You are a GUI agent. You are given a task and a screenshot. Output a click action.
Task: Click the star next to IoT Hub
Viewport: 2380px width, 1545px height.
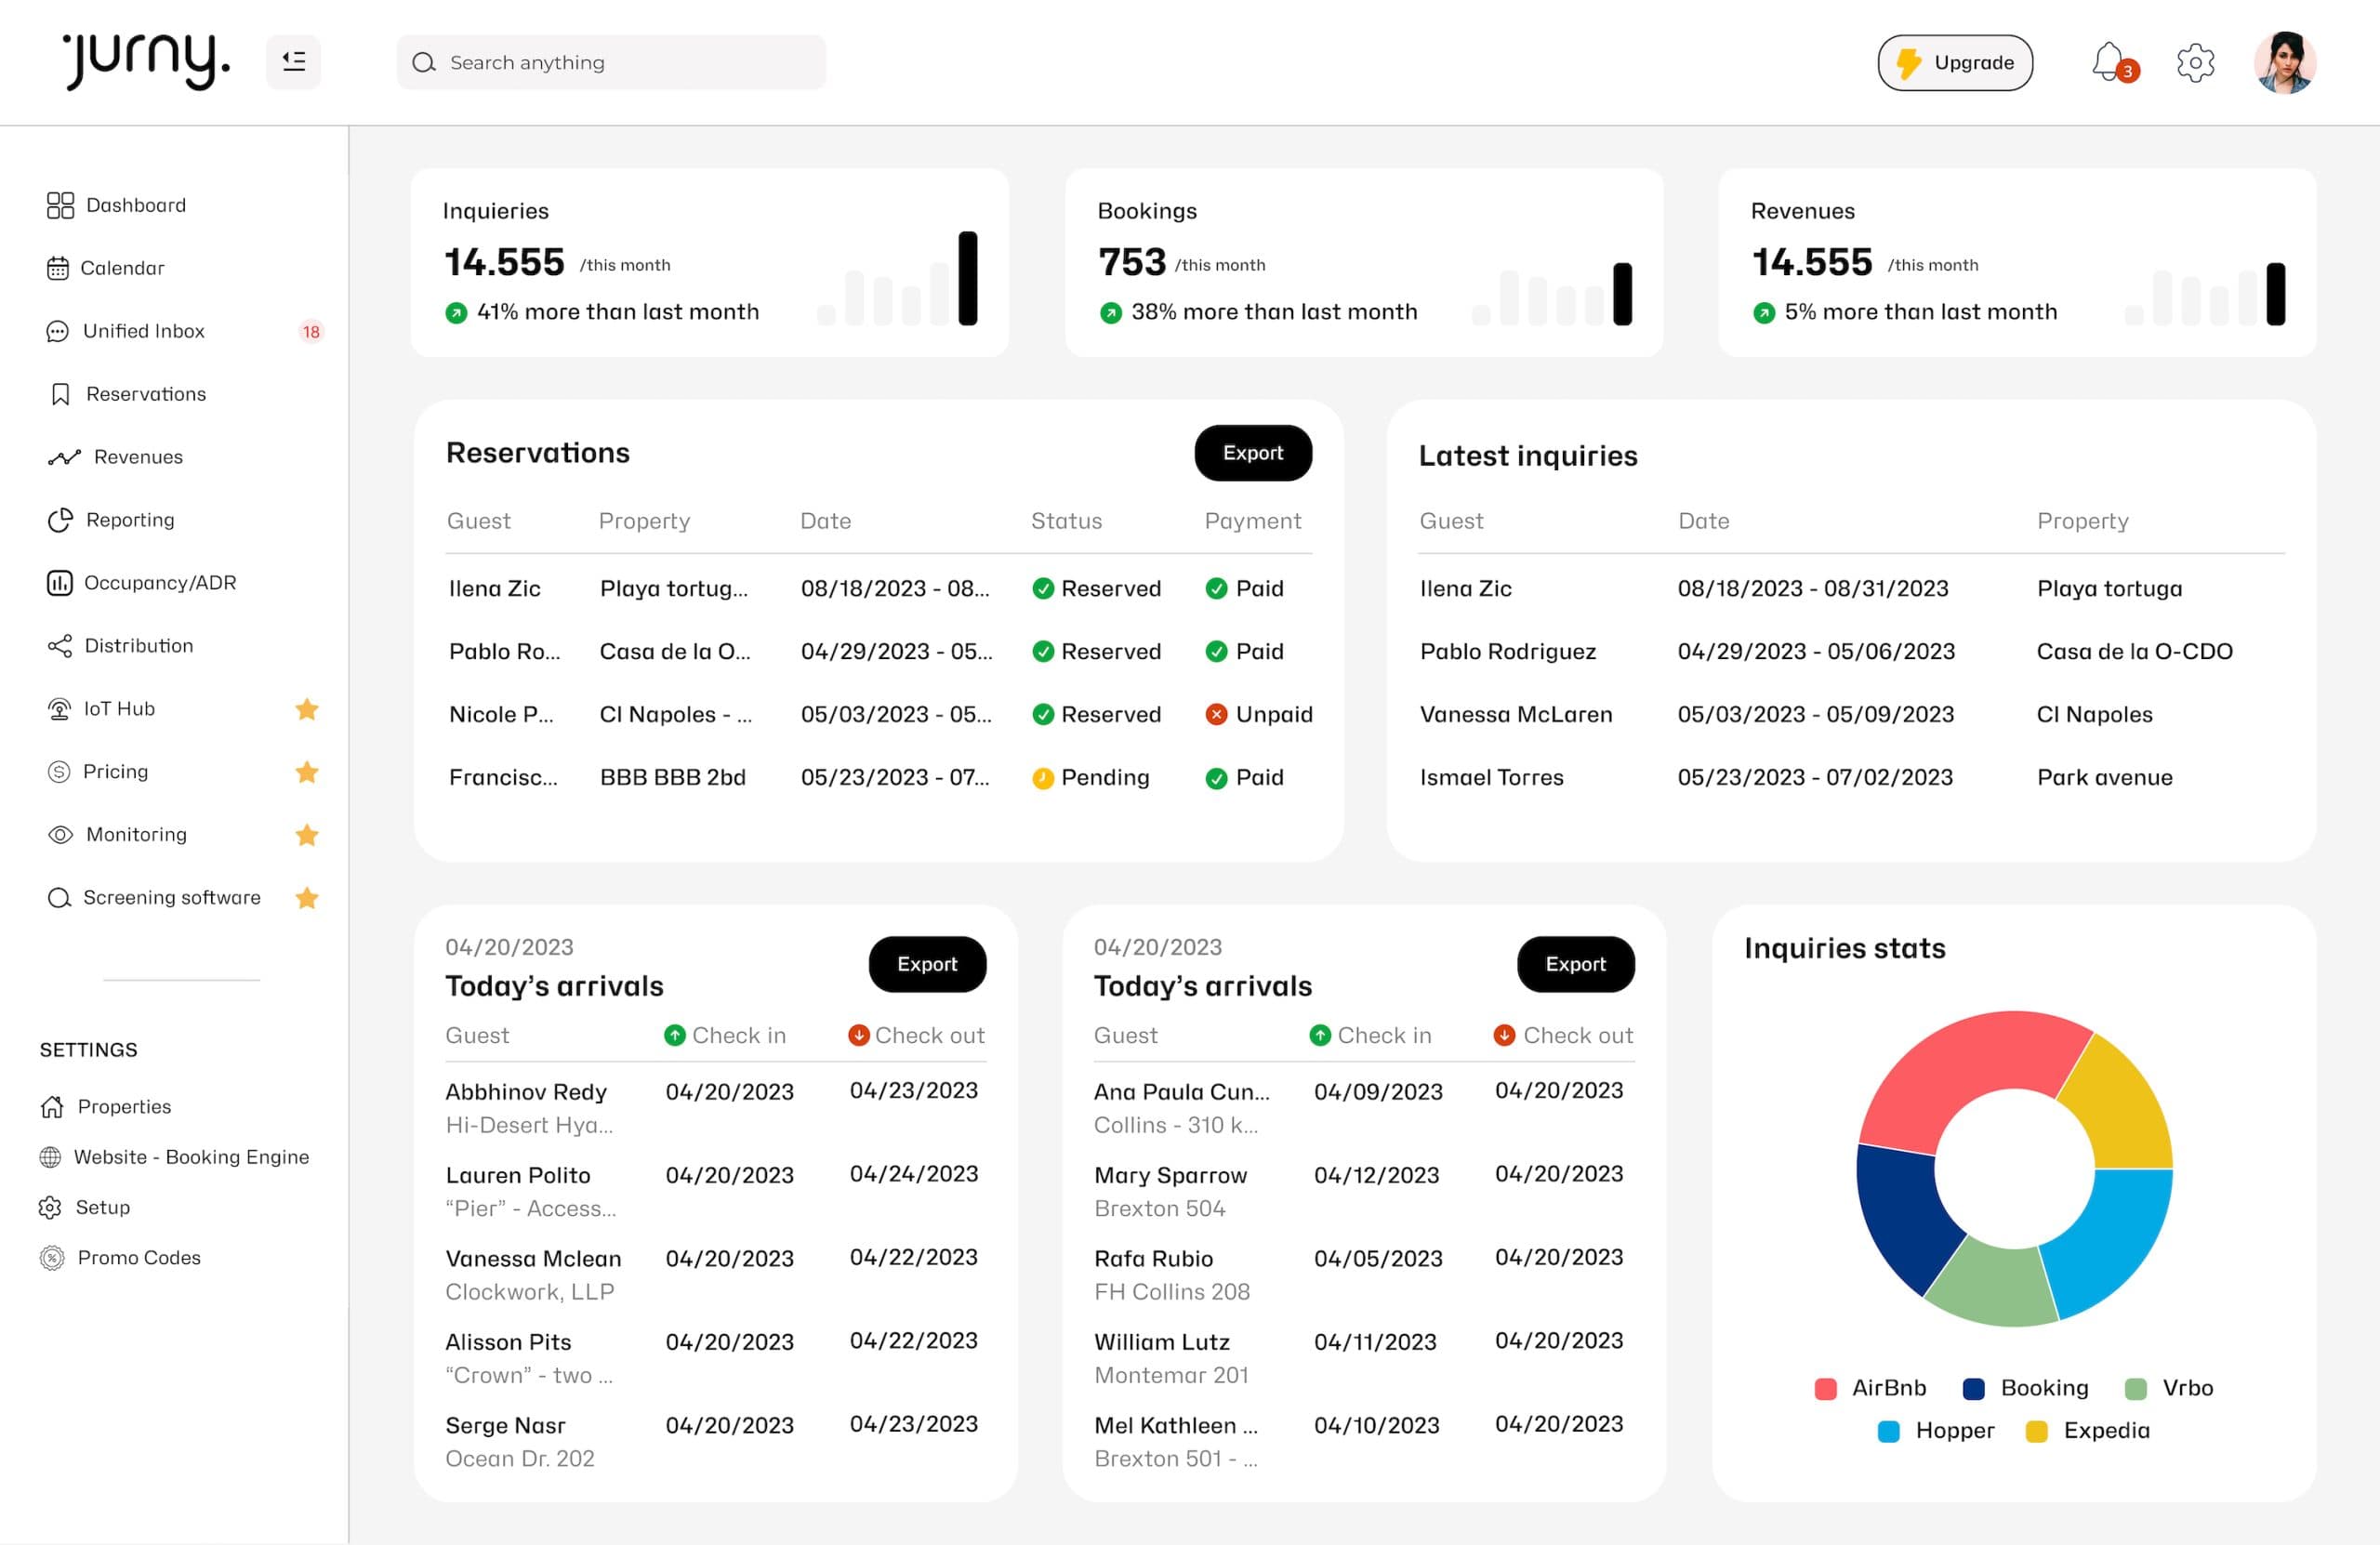pos(307,709)
